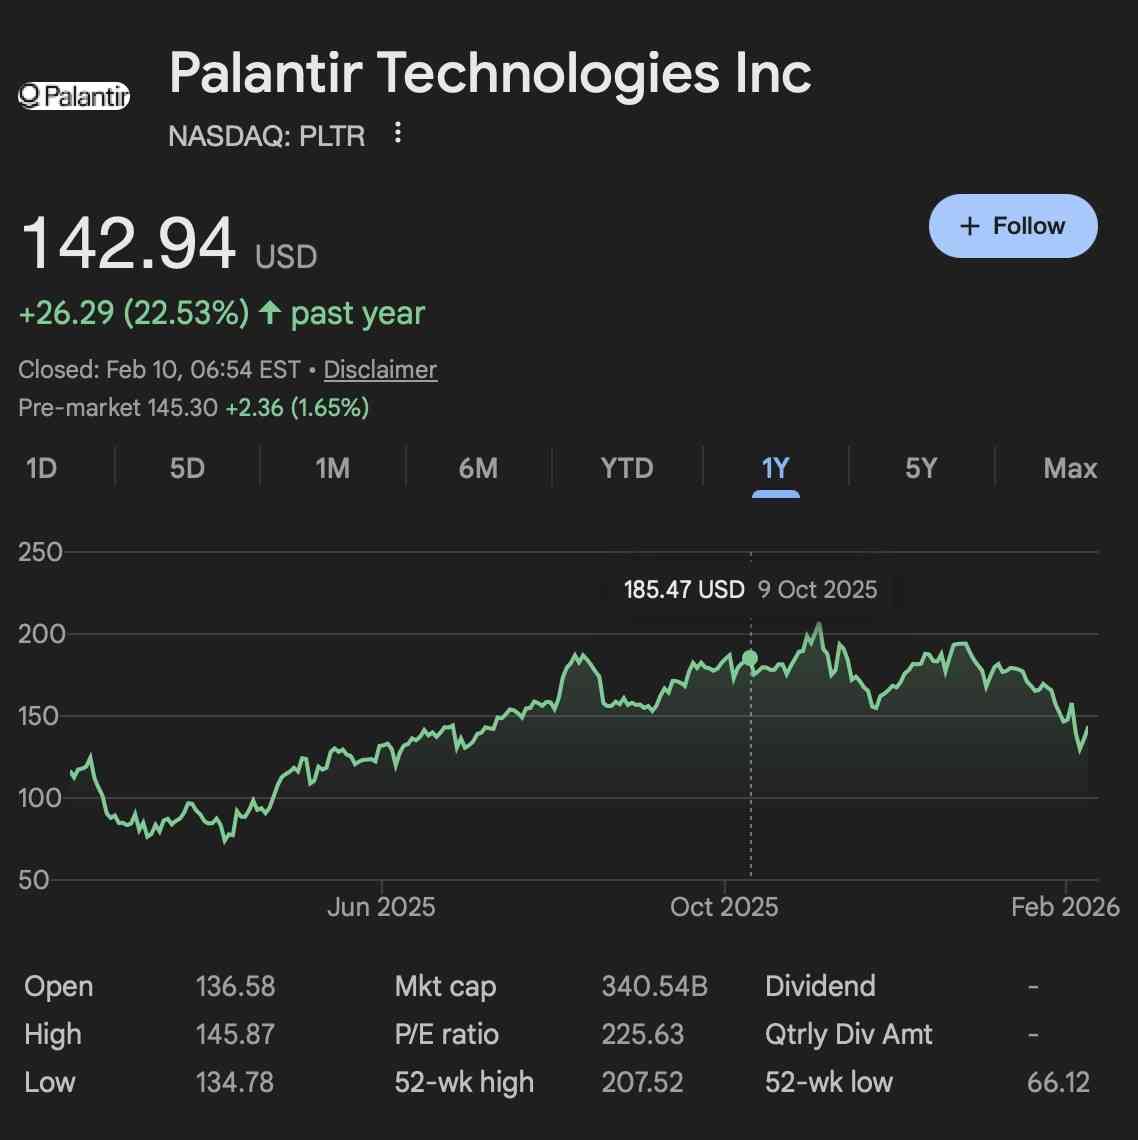Open the 5Y price history tab

tap(921, 468)
